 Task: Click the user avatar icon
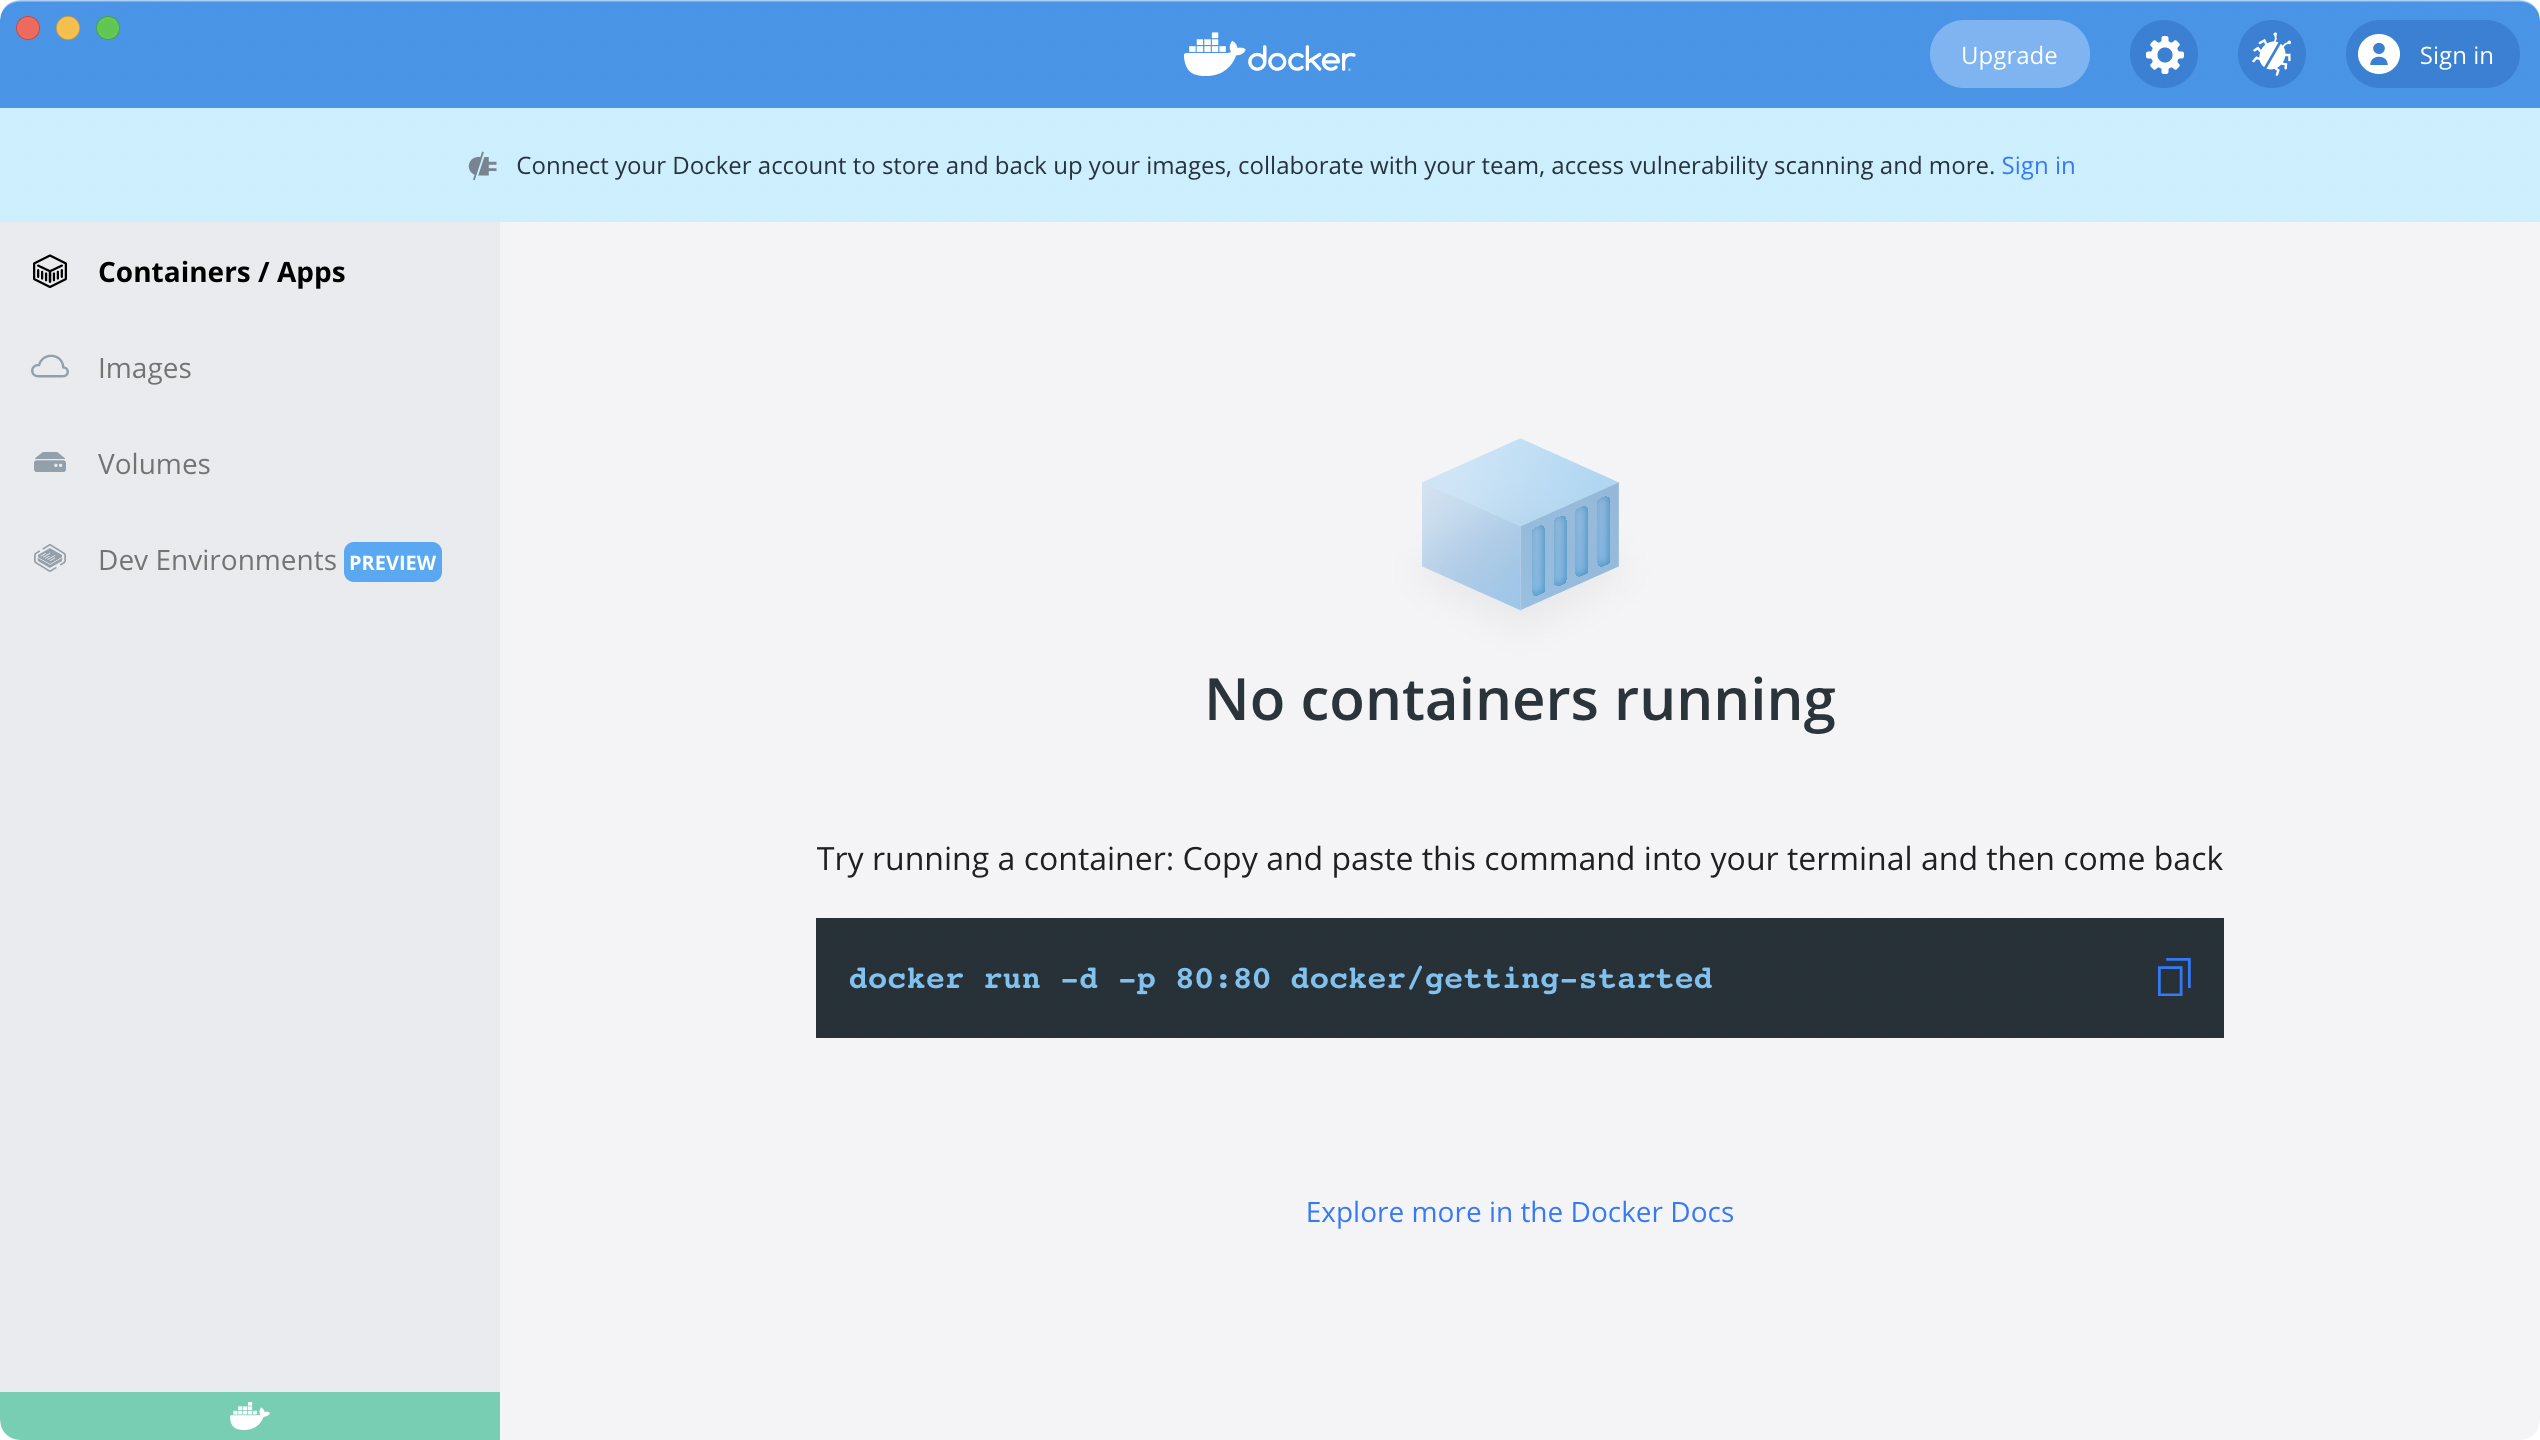point(2378,55)
